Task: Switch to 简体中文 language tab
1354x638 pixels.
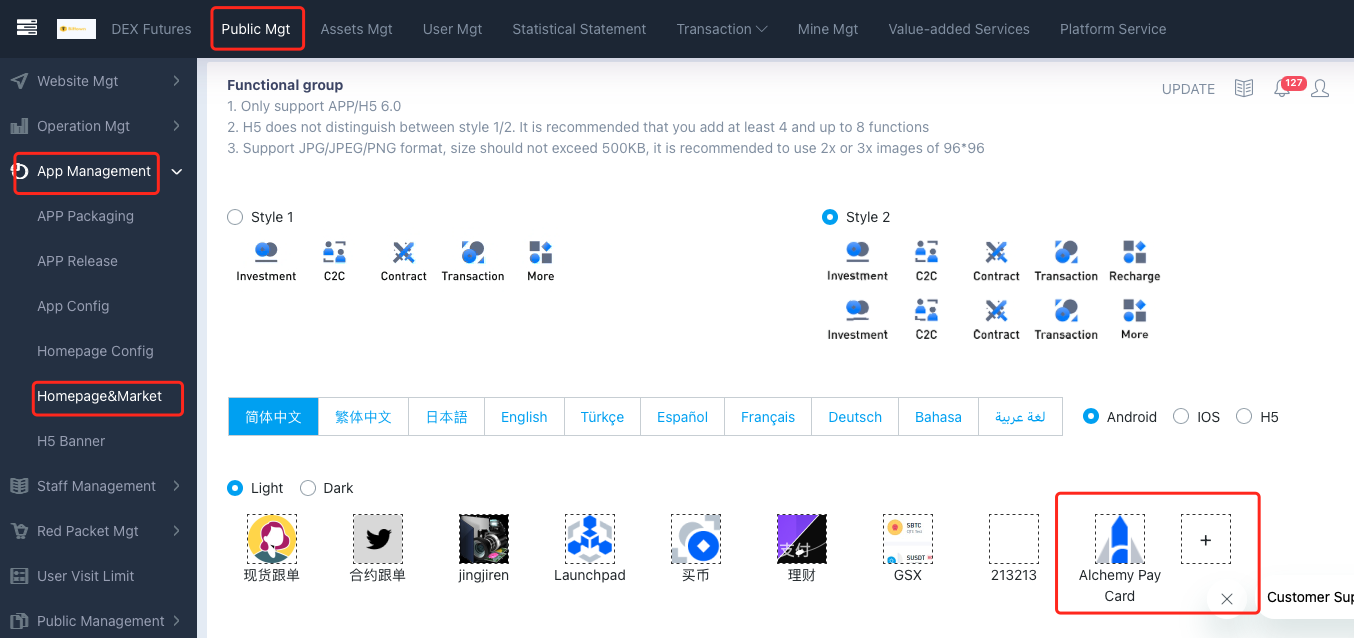Action: click(x=273, y=417)
